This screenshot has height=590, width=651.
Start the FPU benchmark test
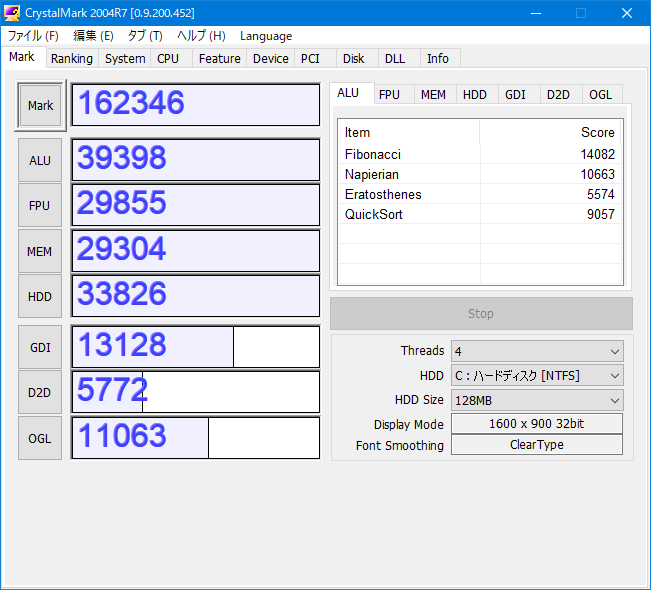(40, 205)
